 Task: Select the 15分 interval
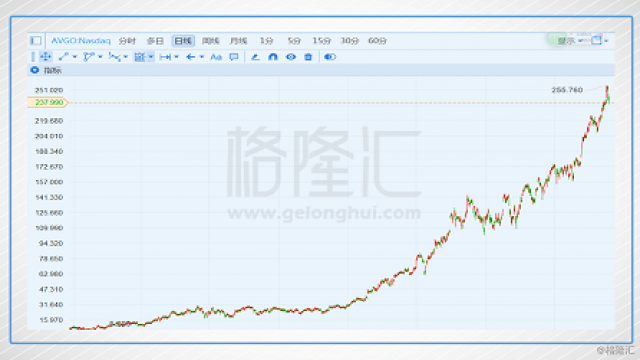click(x=322, y=41)
